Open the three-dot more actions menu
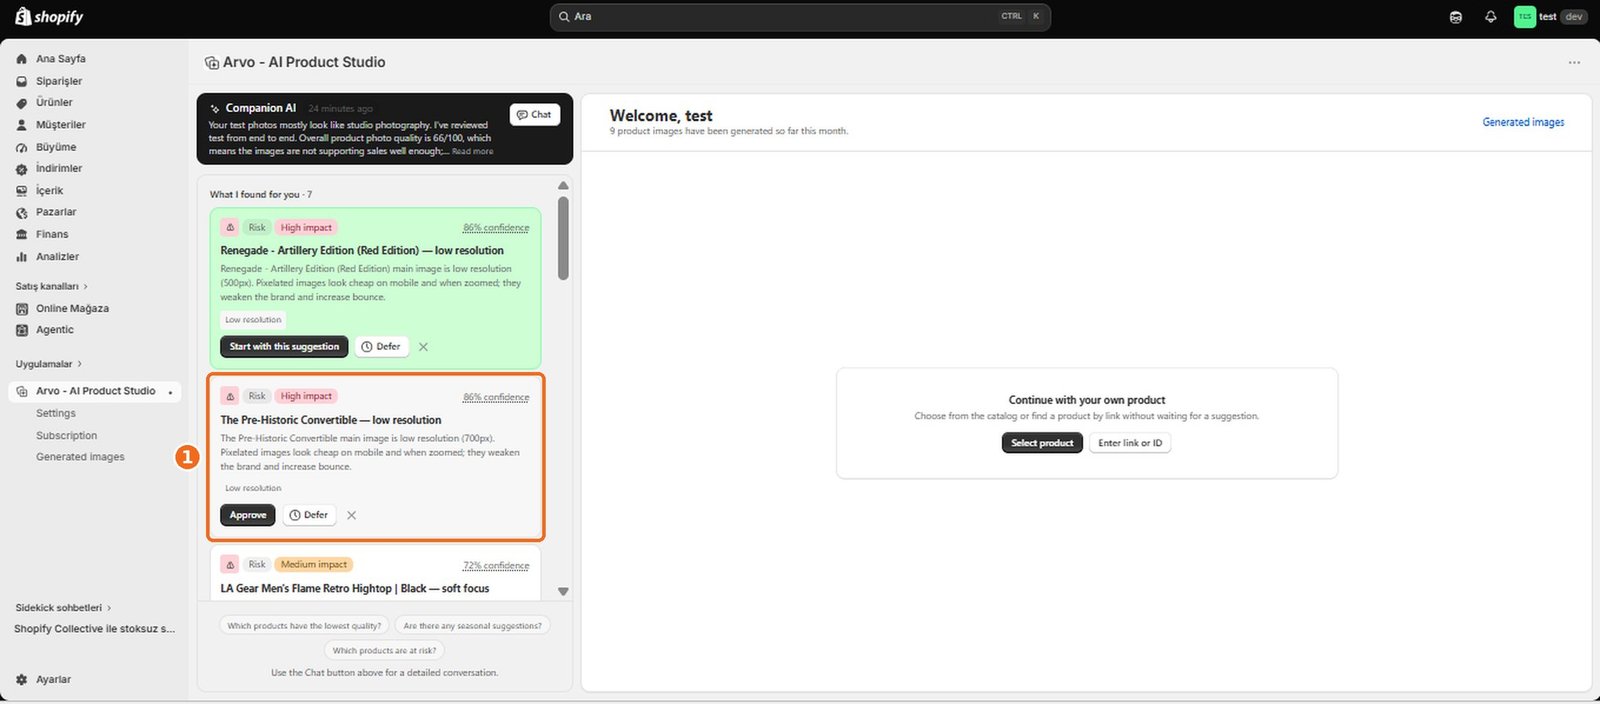1600x704 pixels. click(1574, 62)
